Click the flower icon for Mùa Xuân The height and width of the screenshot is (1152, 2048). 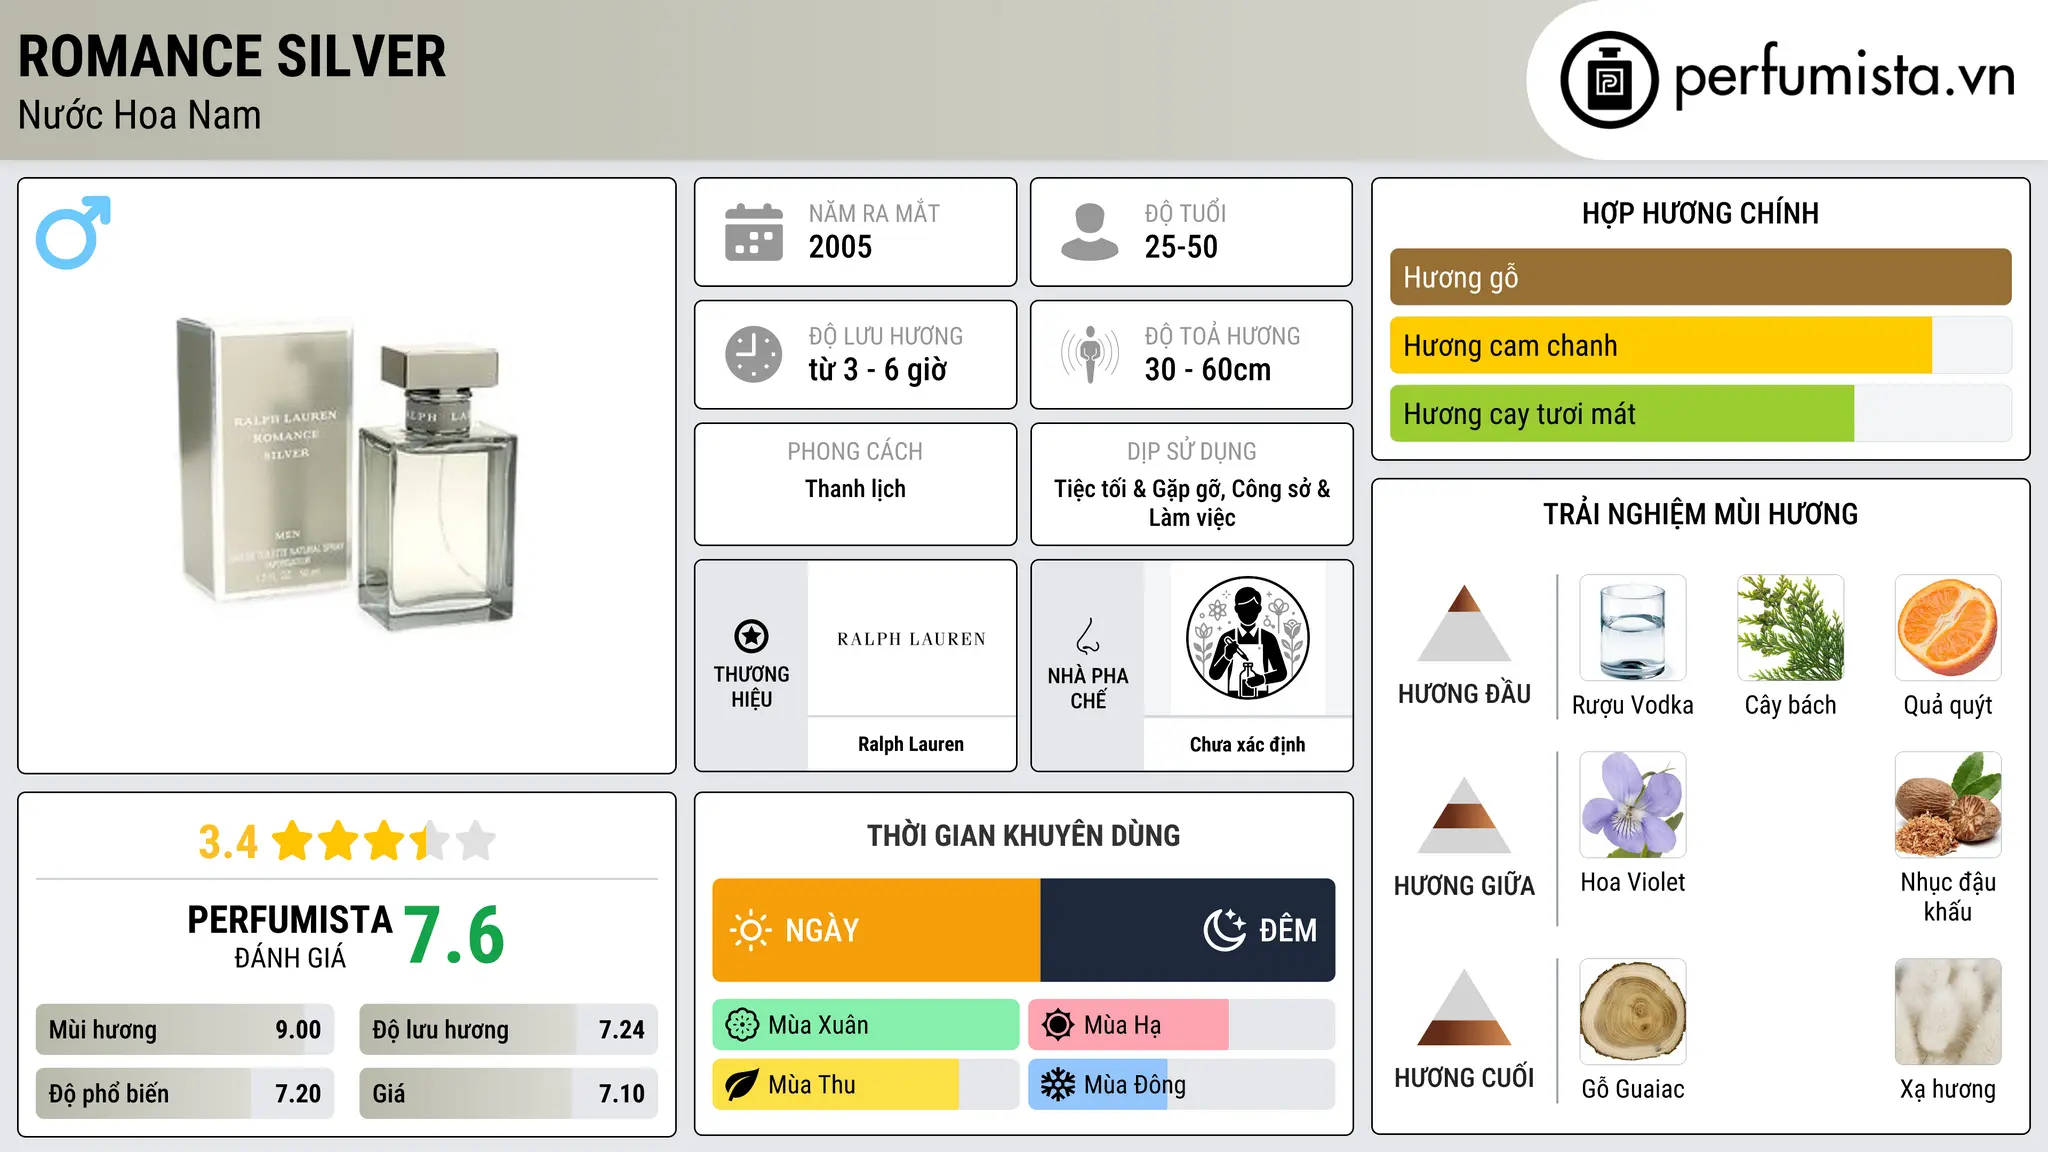pos(742,1025)
